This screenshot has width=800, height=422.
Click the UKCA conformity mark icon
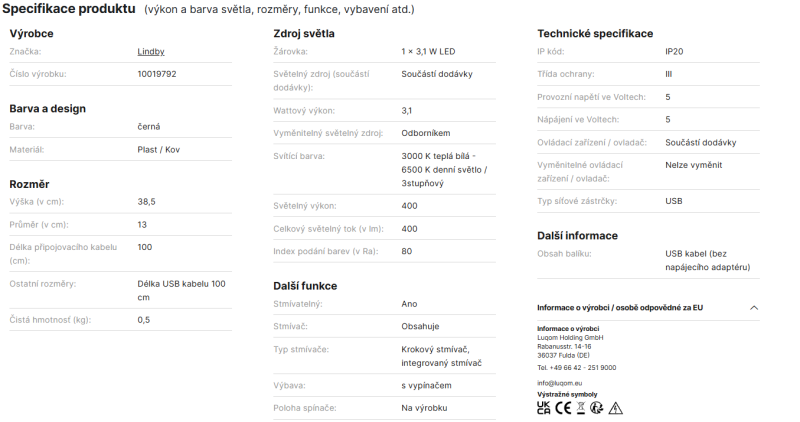(543, 408)
